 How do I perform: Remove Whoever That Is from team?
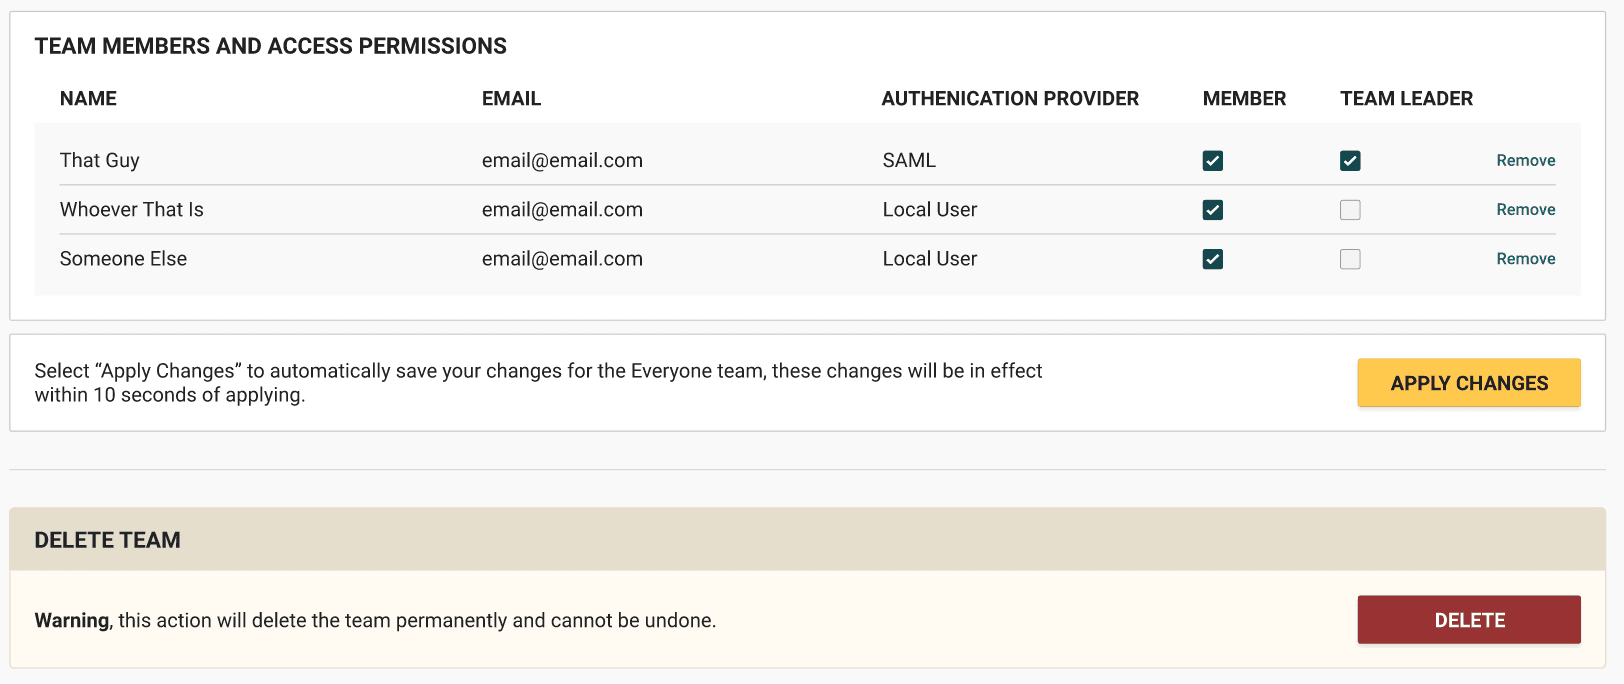[1525, 209]
